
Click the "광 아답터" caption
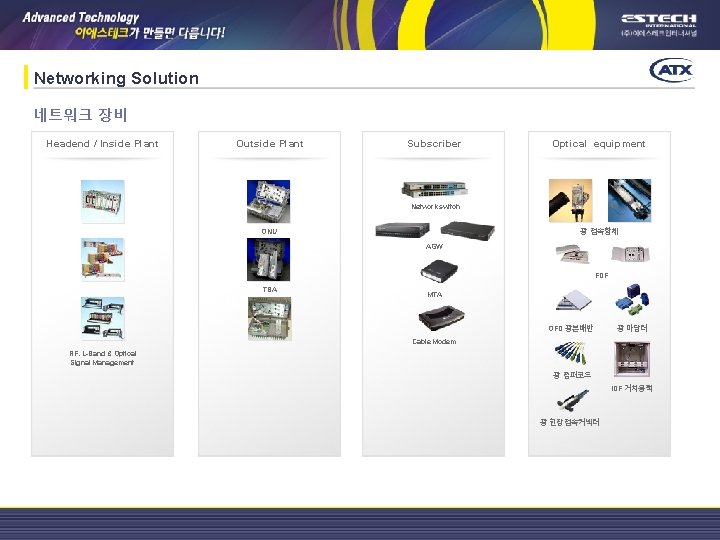(632, 328)
